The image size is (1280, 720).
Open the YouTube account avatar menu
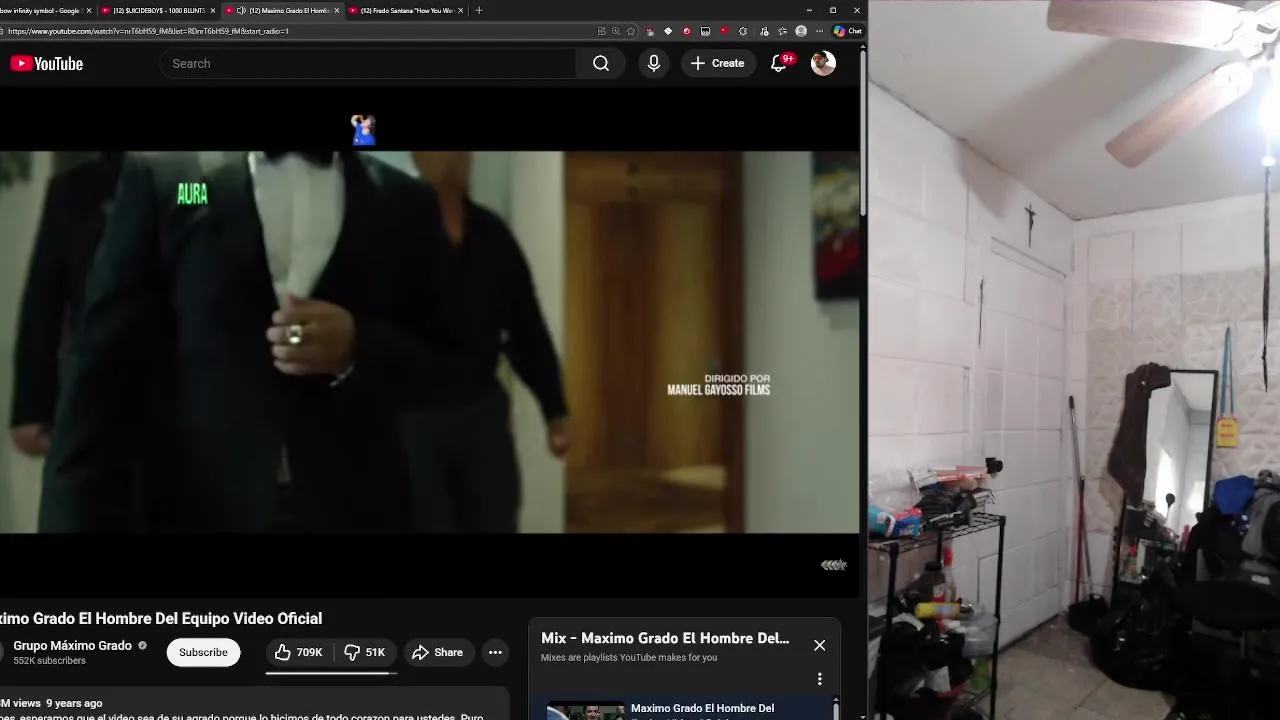(823, 63)
